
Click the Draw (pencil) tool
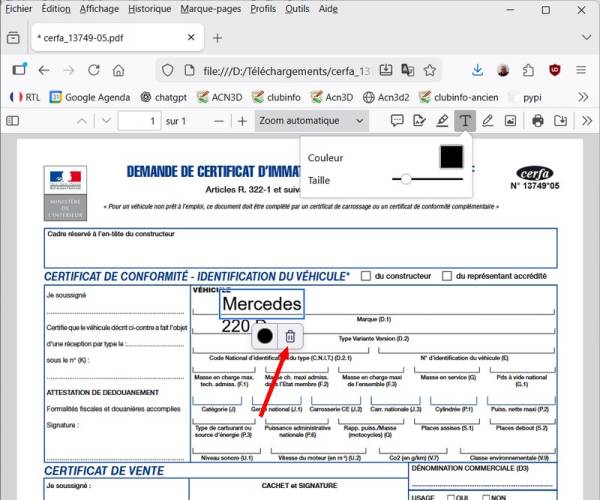pyautogui.click(x=487, y=121)
